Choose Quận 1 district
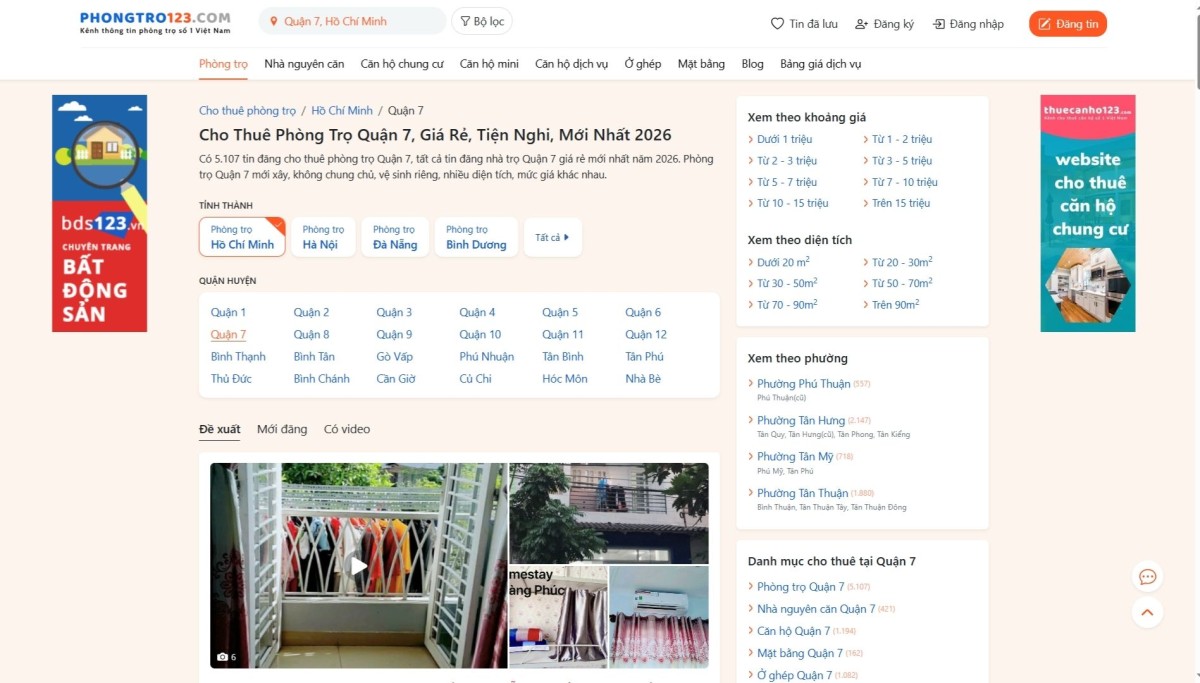Viewport: 1200px width, 683px height. click(x=228, y=312)
